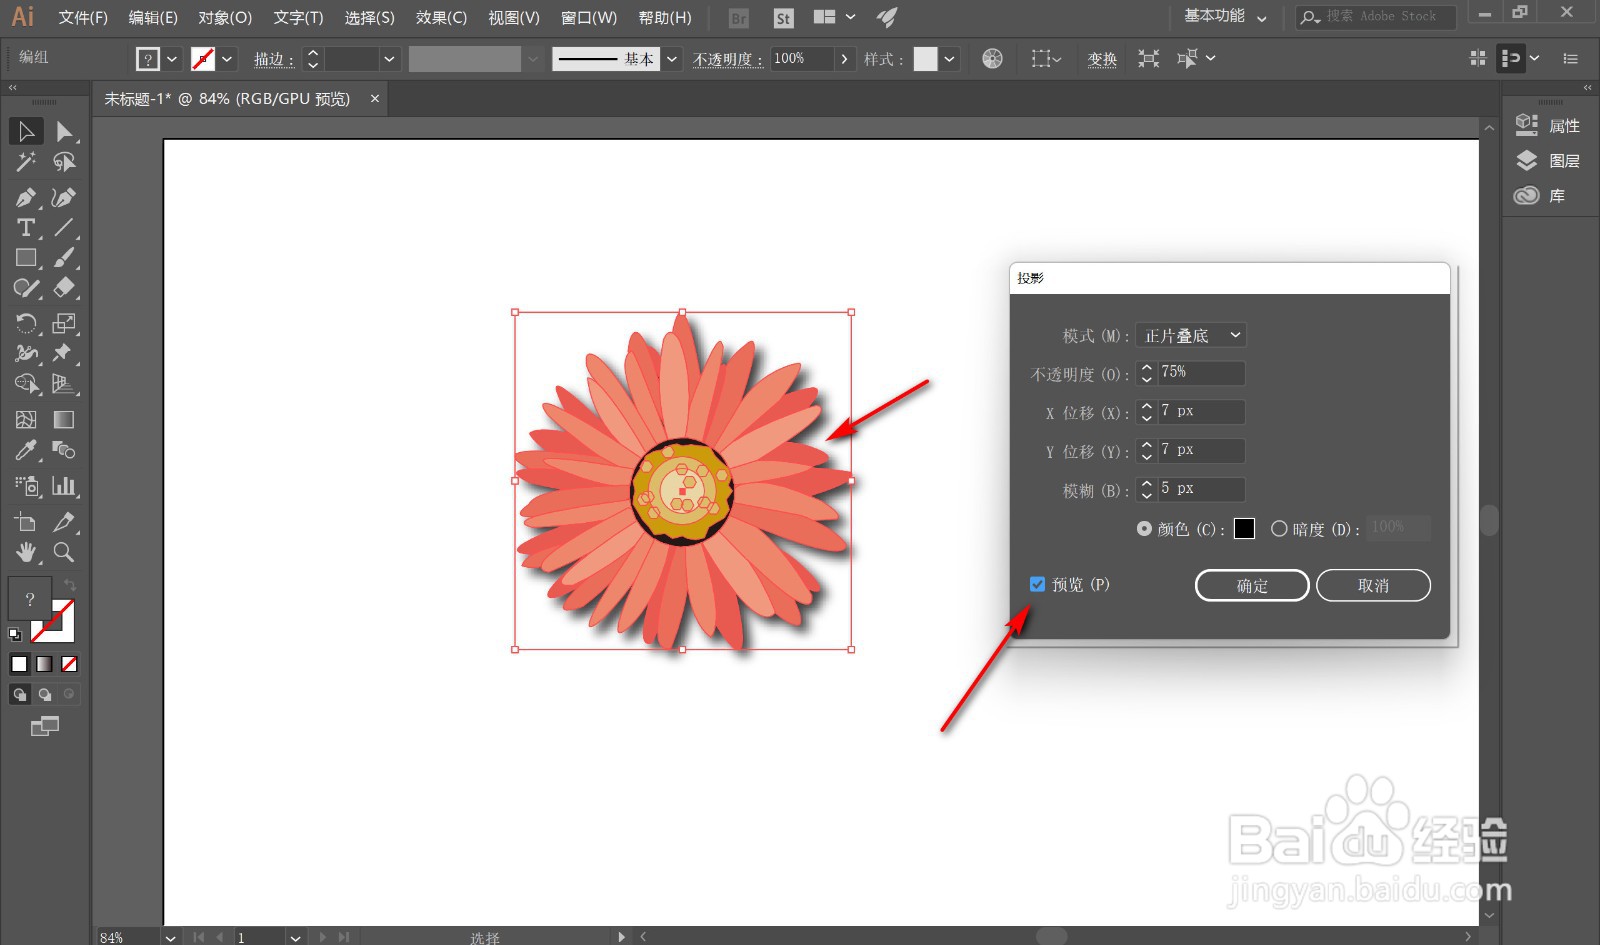Image resolution: width=1600 pixels, height=945 pixels.
Task: Open the 文件(F) menu
Action: point(83,18)
